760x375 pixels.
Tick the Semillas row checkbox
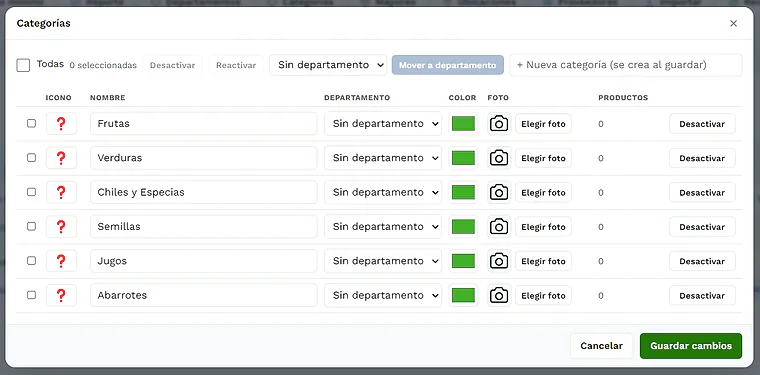(x=32, y=227)
